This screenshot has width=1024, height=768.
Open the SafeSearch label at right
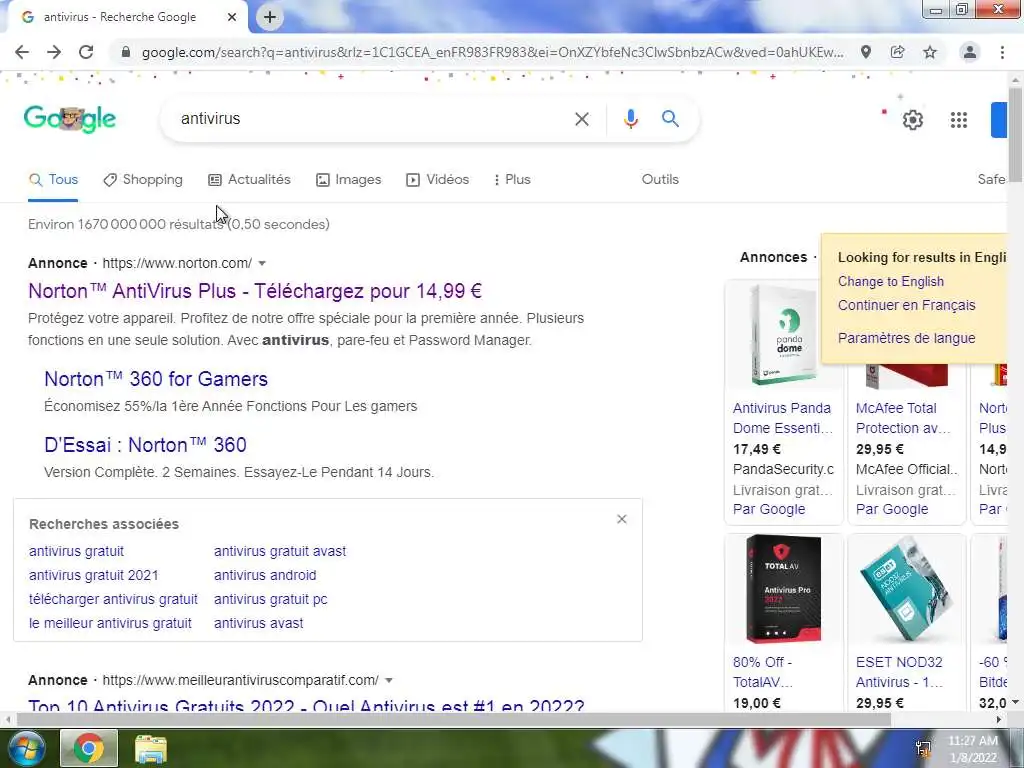click(x=991, y=180)
